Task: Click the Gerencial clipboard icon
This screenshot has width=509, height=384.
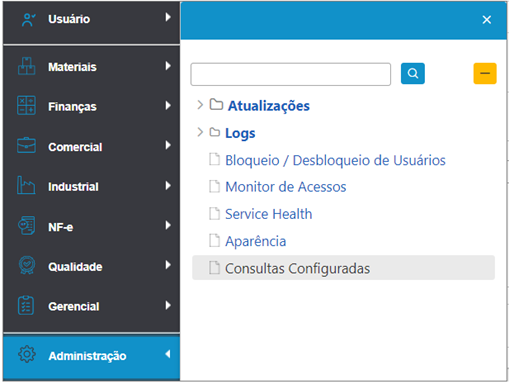Action: click(26, 305)
